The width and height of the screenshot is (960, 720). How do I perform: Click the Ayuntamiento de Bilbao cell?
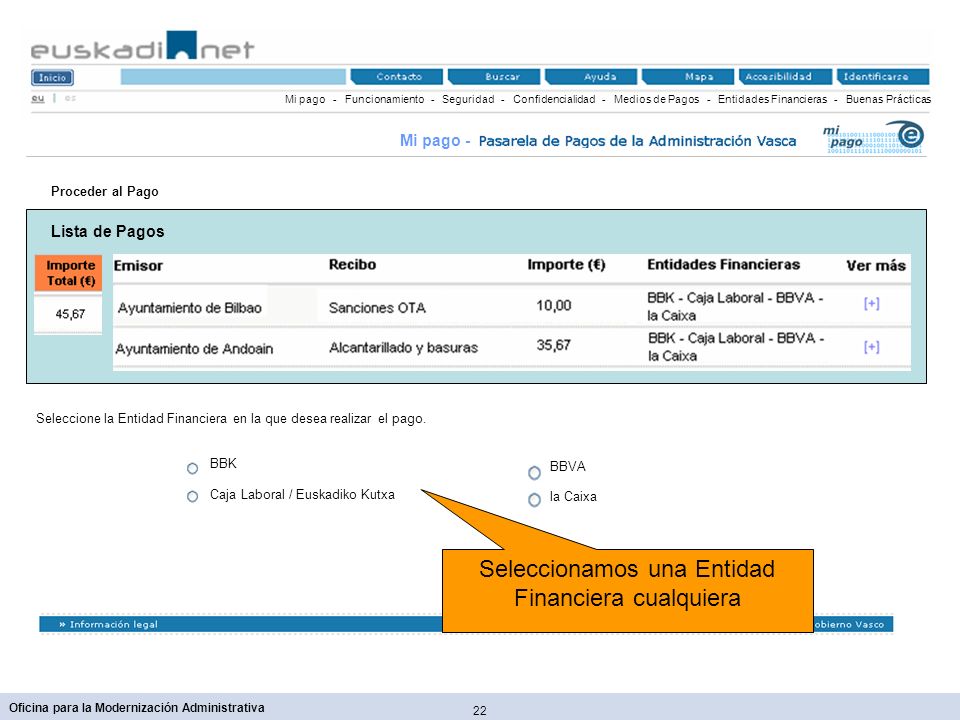pos(189,308)
